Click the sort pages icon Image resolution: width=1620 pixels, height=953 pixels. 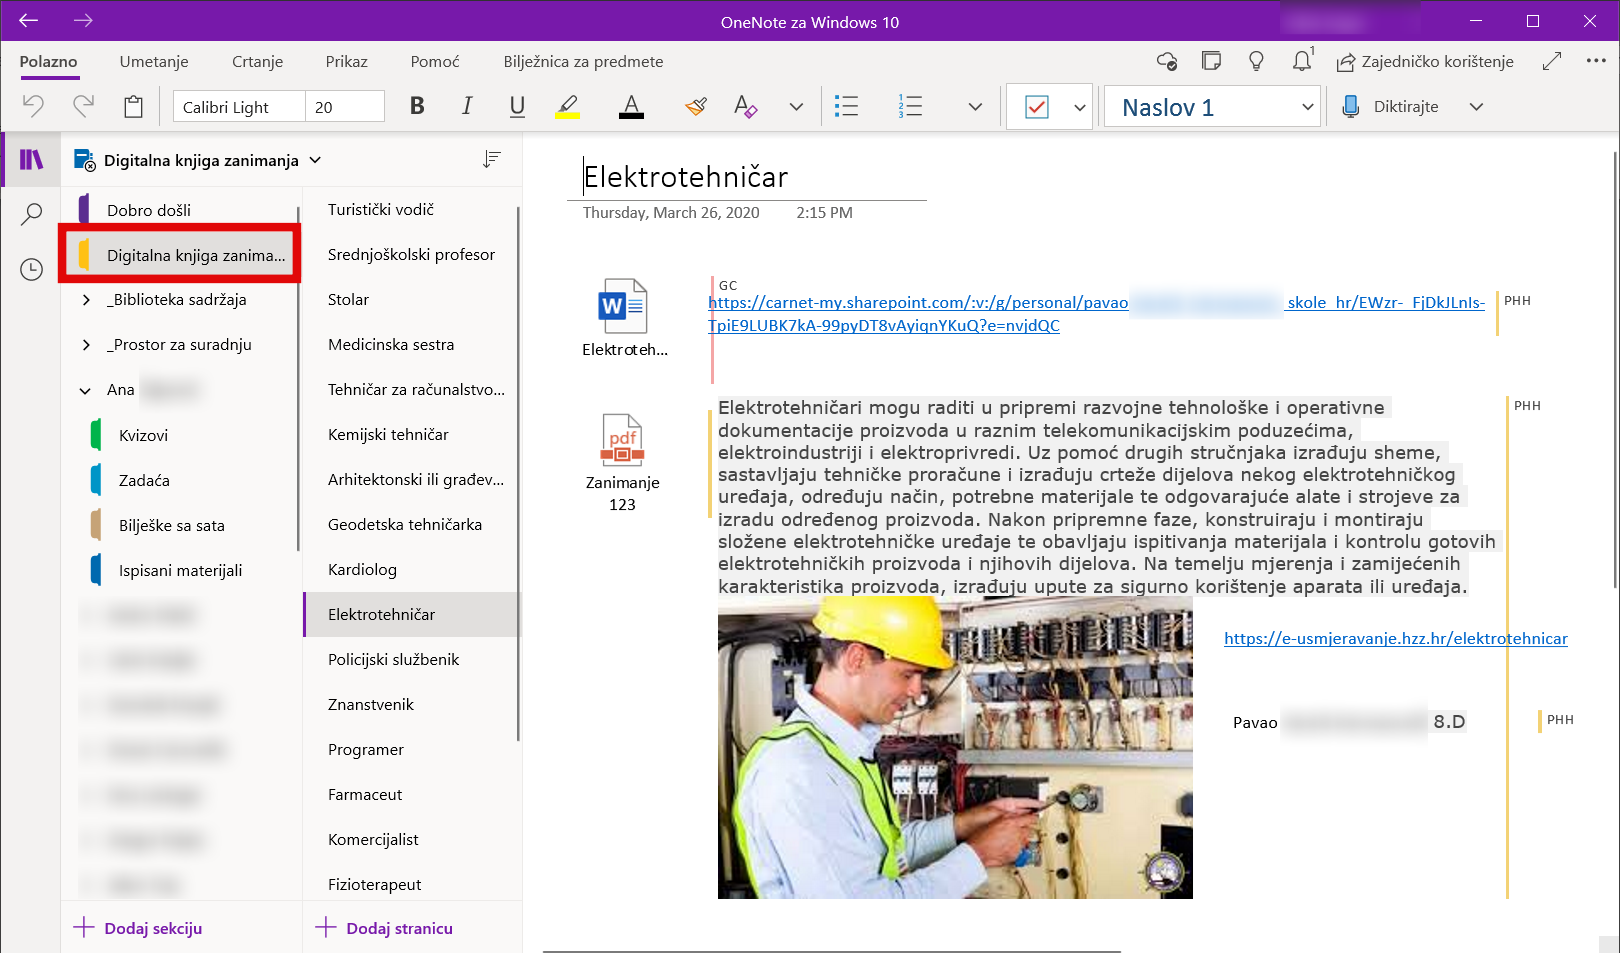(x=491, y=160)
